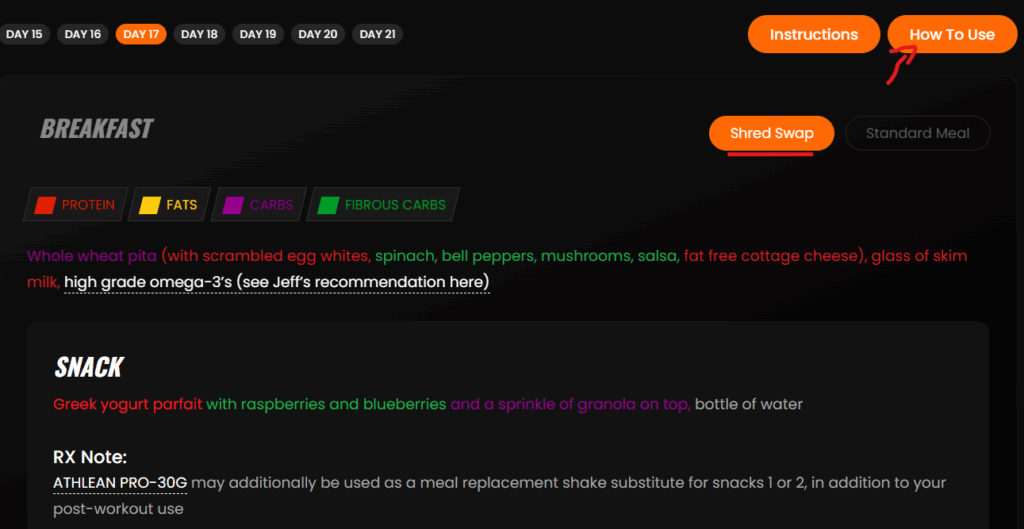Open the highlighted DAY 17 tab

141,35
